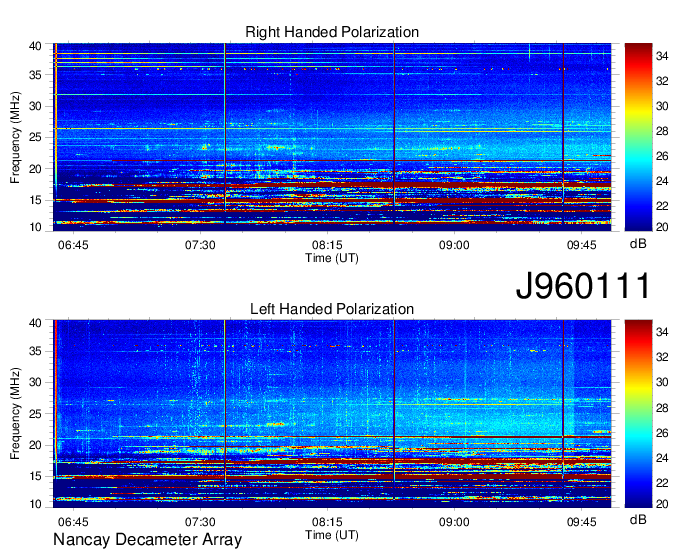Click the "32" value on the Left Handed colorbar
The image size is (680, 552).
coord(662,357)
